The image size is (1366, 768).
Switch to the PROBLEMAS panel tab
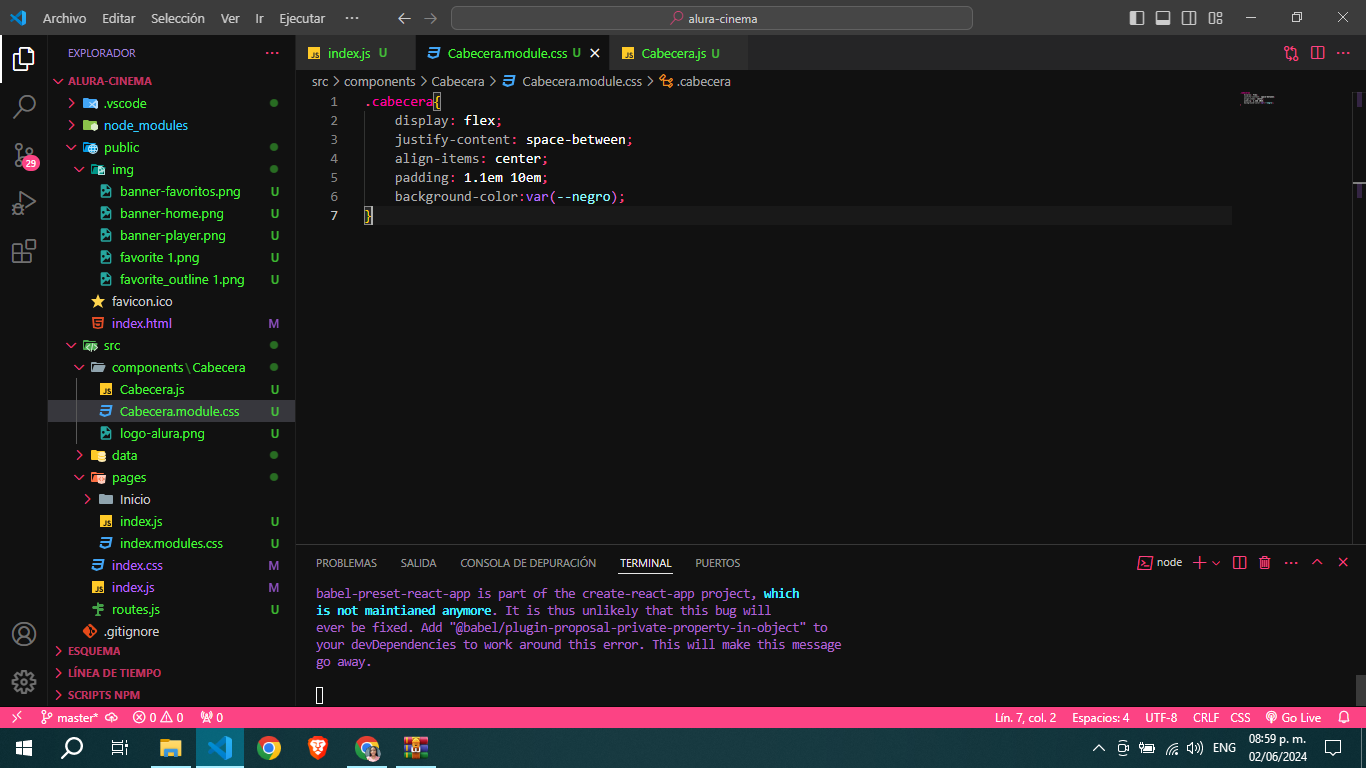[346, 563]
